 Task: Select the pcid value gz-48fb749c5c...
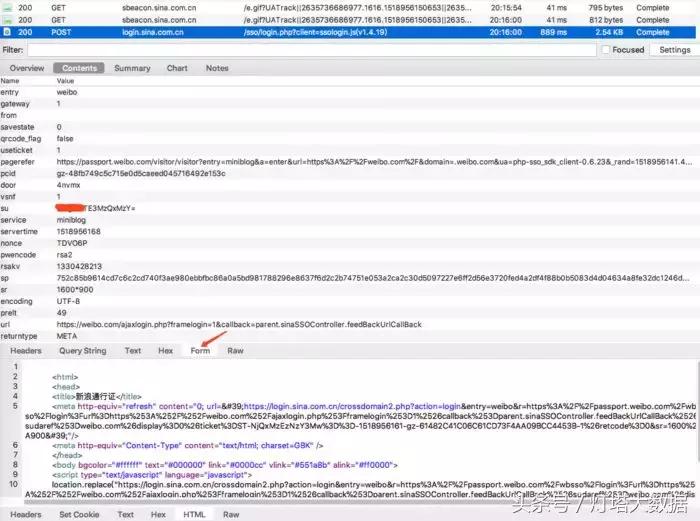(x=141, y=173)
